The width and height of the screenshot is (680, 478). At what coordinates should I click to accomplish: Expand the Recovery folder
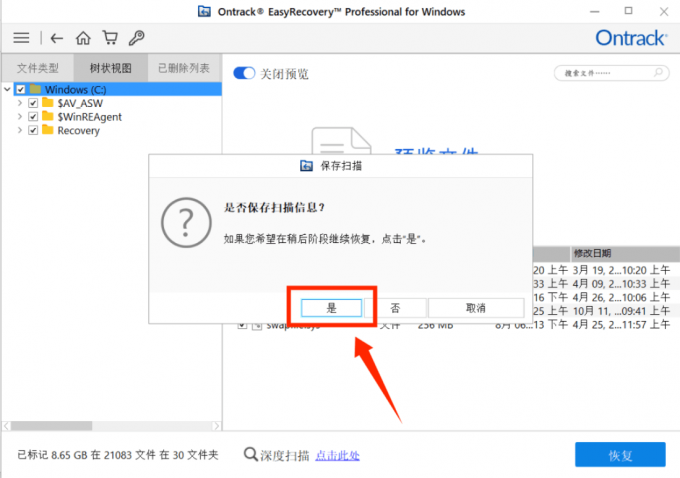point(20,130)
